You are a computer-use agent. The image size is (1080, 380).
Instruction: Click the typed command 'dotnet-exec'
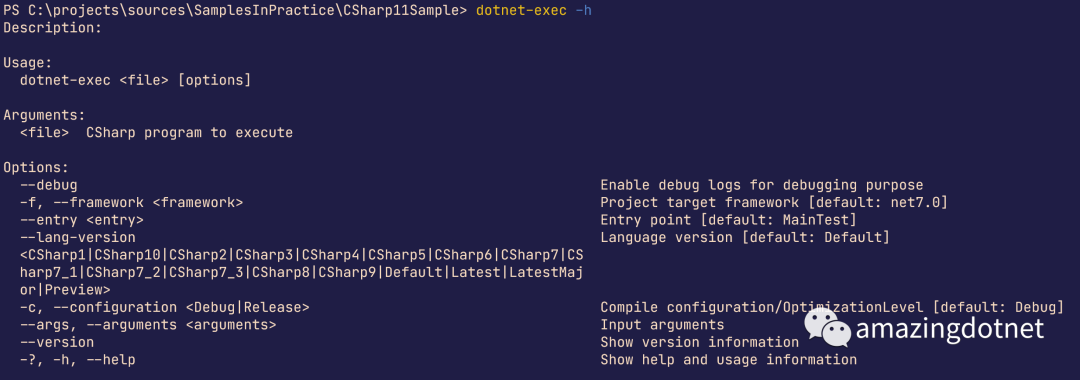click(x=521, y=11)
